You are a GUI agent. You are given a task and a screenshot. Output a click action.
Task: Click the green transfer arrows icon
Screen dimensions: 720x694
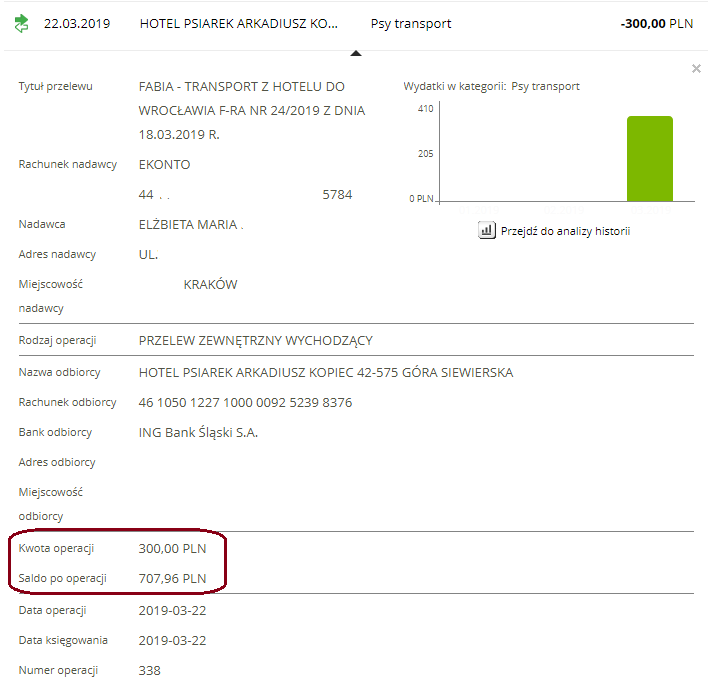click(22, 22)
